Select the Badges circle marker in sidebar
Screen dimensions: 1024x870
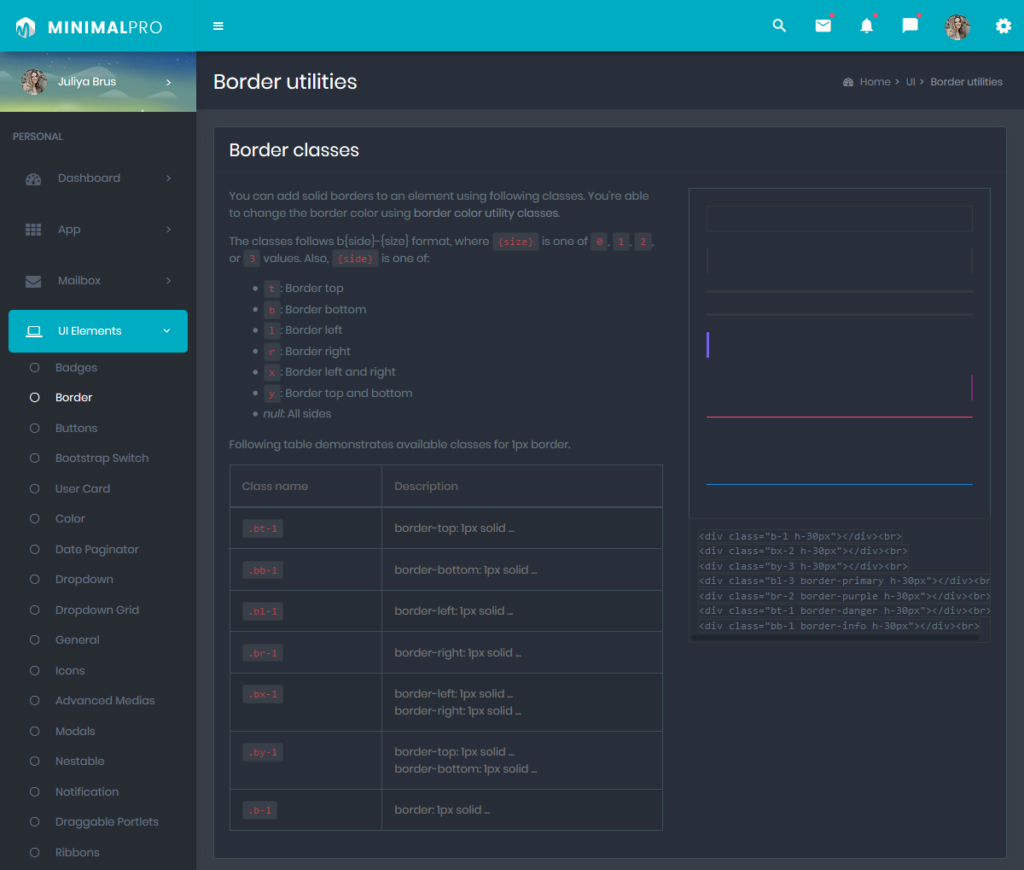pos(35,367)
